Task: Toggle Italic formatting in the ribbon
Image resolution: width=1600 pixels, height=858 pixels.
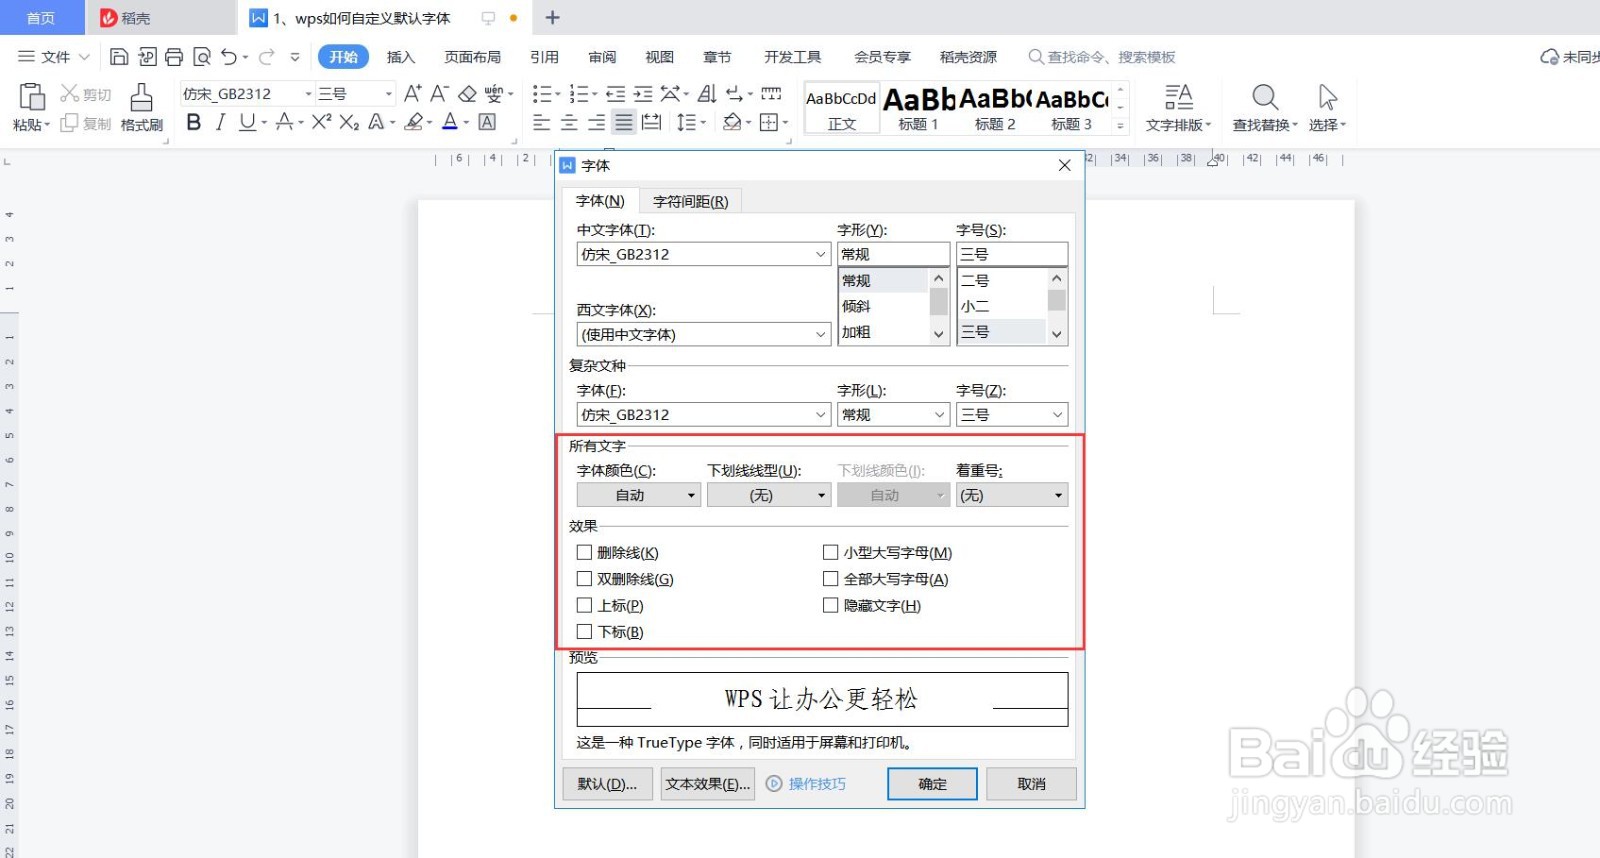Action: point(220,122)
